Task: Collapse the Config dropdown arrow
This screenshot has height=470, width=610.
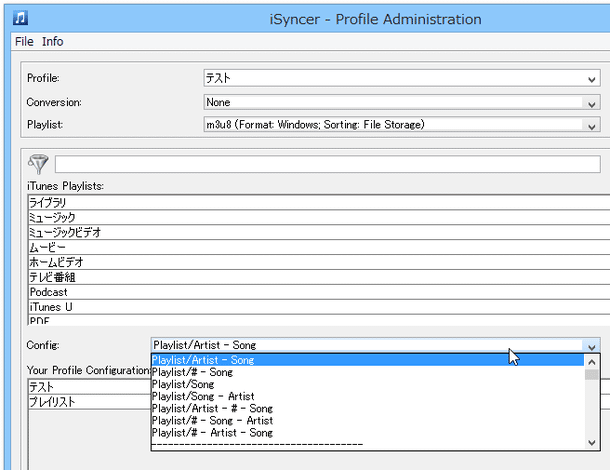Action: (x=591, y=345)
